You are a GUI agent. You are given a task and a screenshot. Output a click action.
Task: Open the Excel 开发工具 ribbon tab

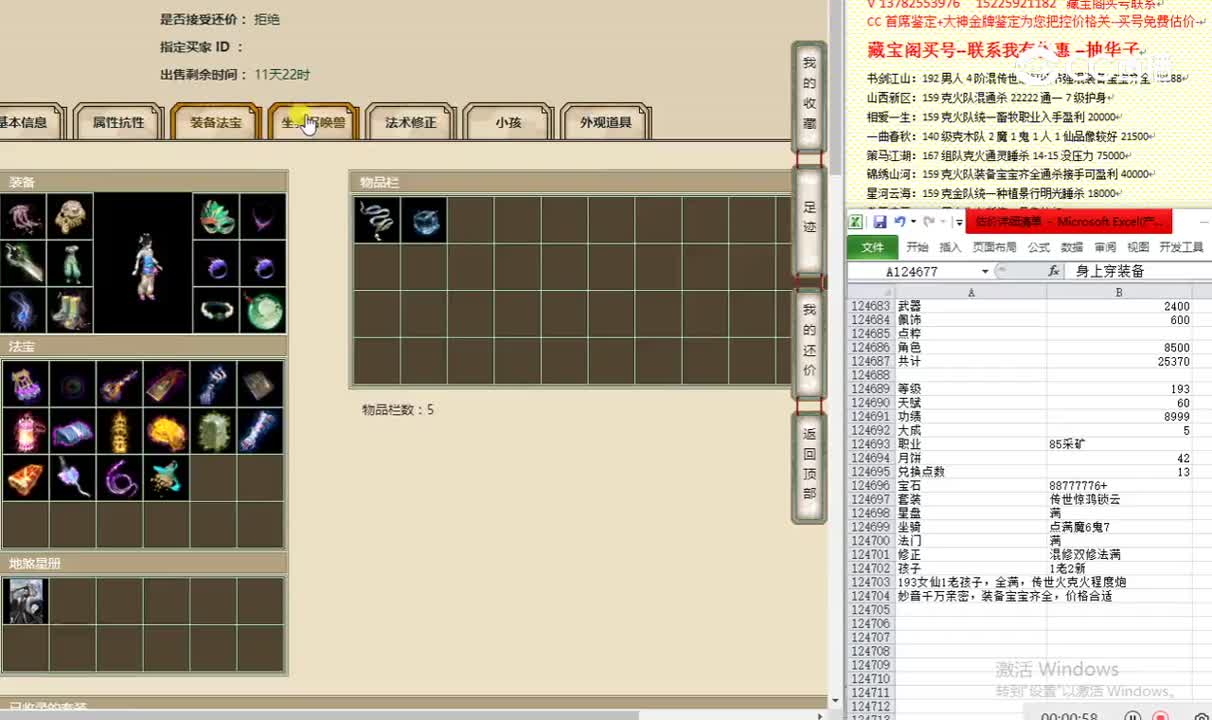pos(1181,247)
